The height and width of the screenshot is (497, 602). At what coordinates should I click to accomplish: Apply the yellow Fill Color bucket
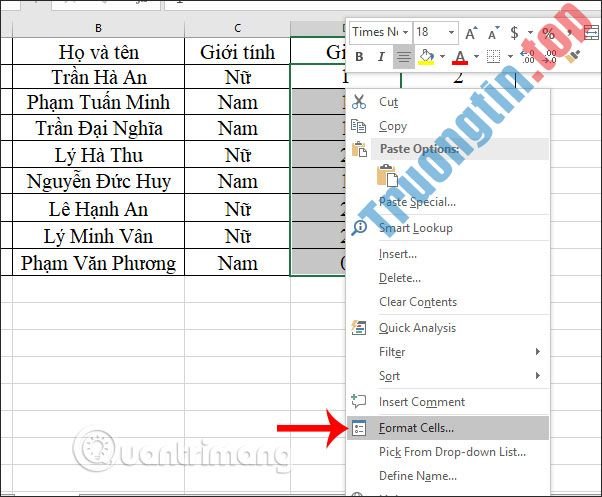(427, 57)
